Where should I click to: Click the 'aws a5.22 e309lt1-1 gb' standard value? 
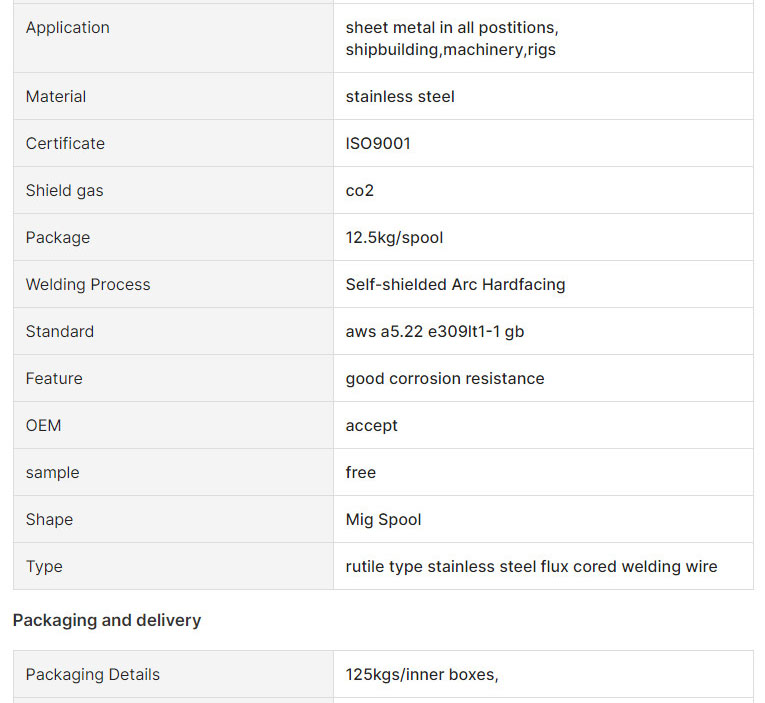pos(435,332)
